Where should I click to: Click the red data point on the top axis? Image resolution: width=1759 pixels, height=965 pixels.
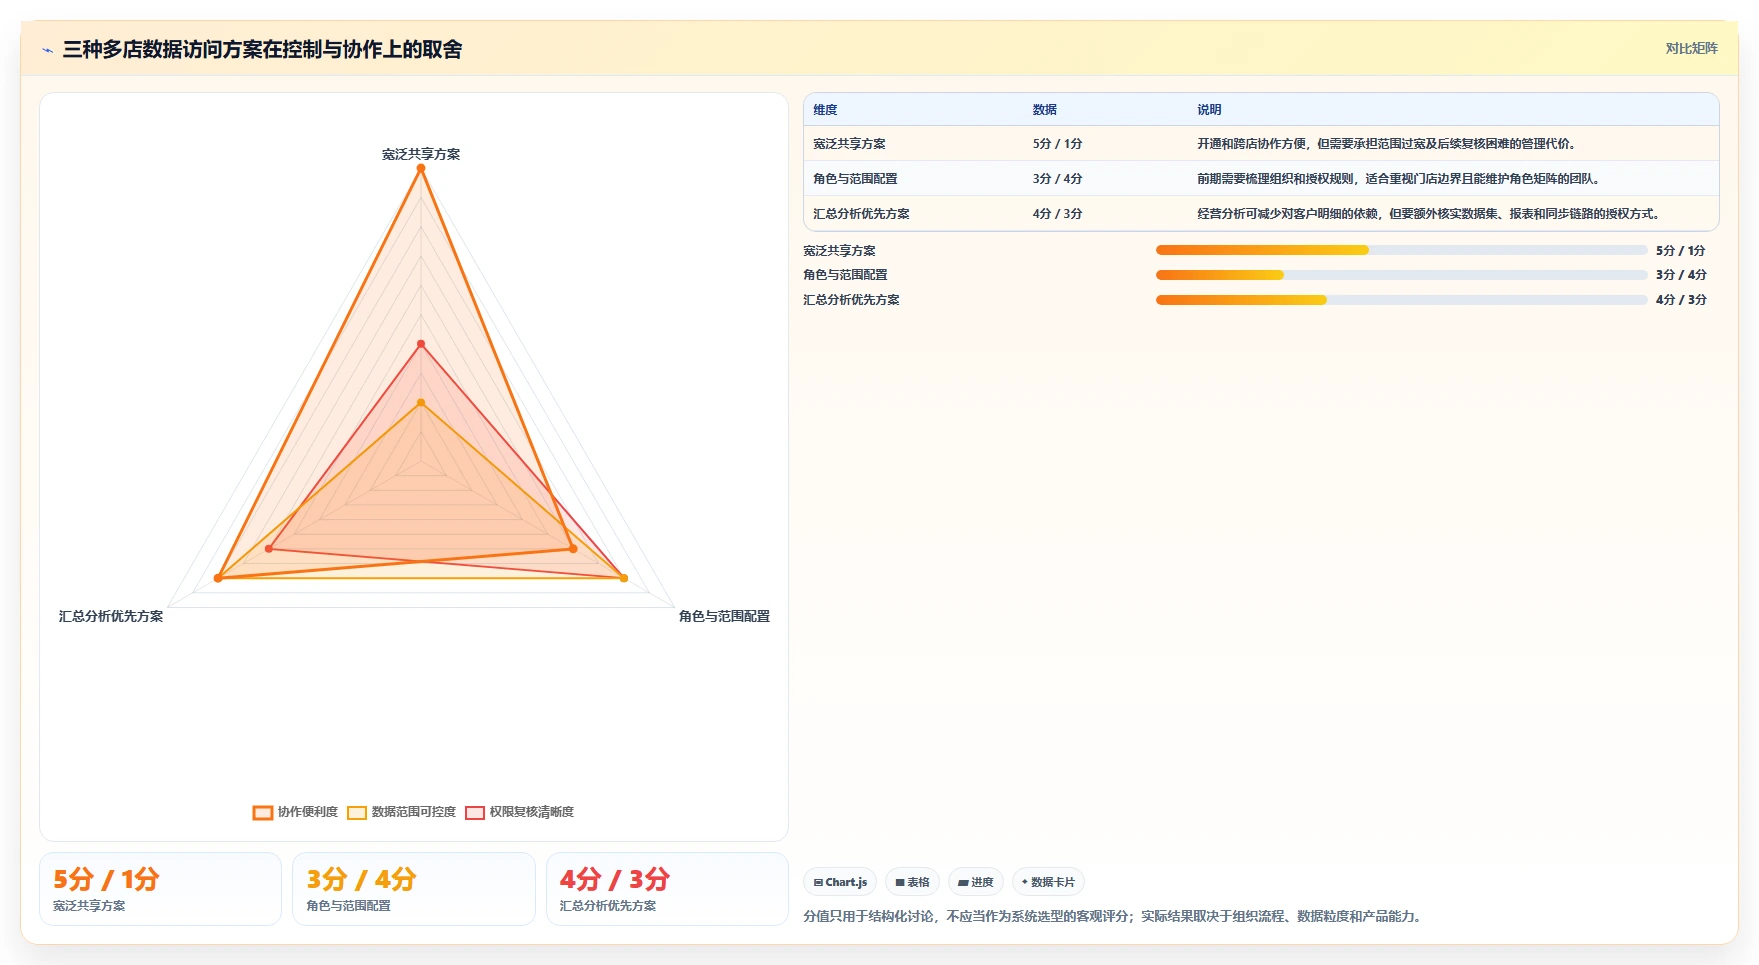[x=421, y=344]
